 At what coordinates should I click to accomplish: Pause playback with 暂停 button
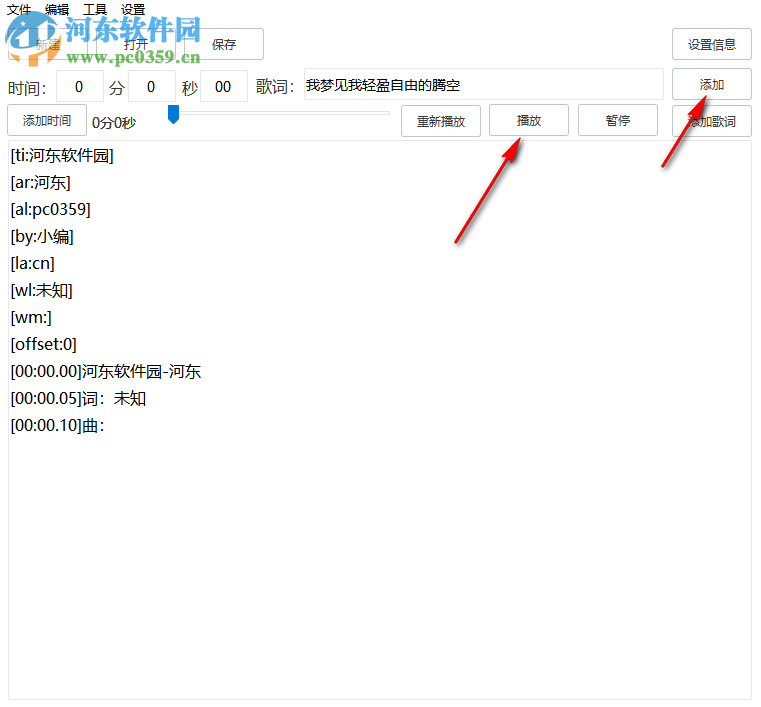click(618, 120)
